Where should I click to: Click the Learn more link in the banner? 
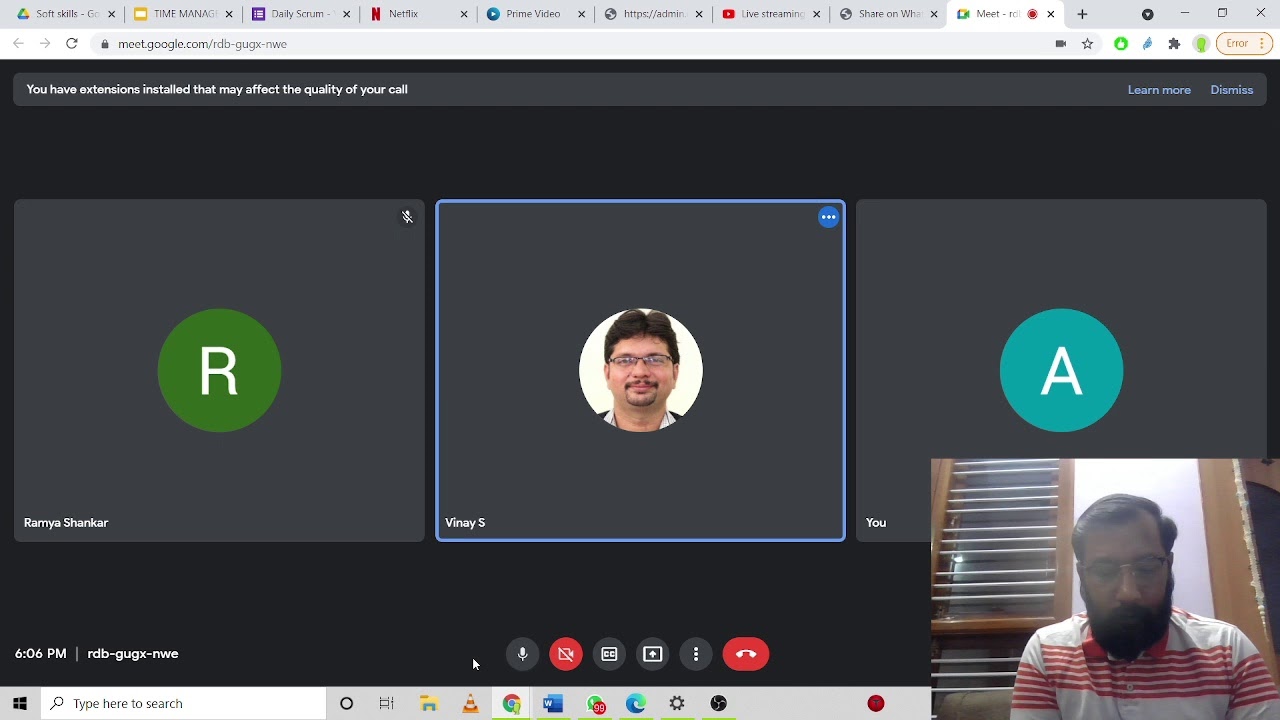(x=1159, y=90)
